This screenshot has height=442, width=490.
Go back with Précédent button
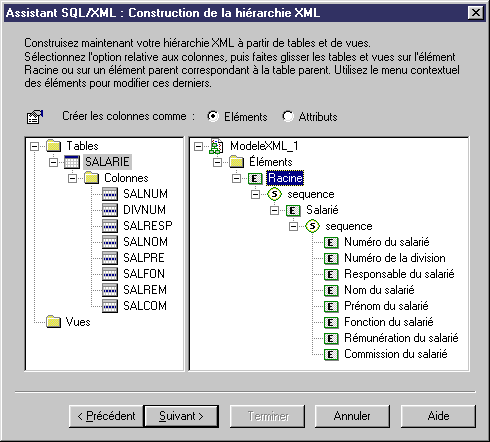tap(106, 416)
